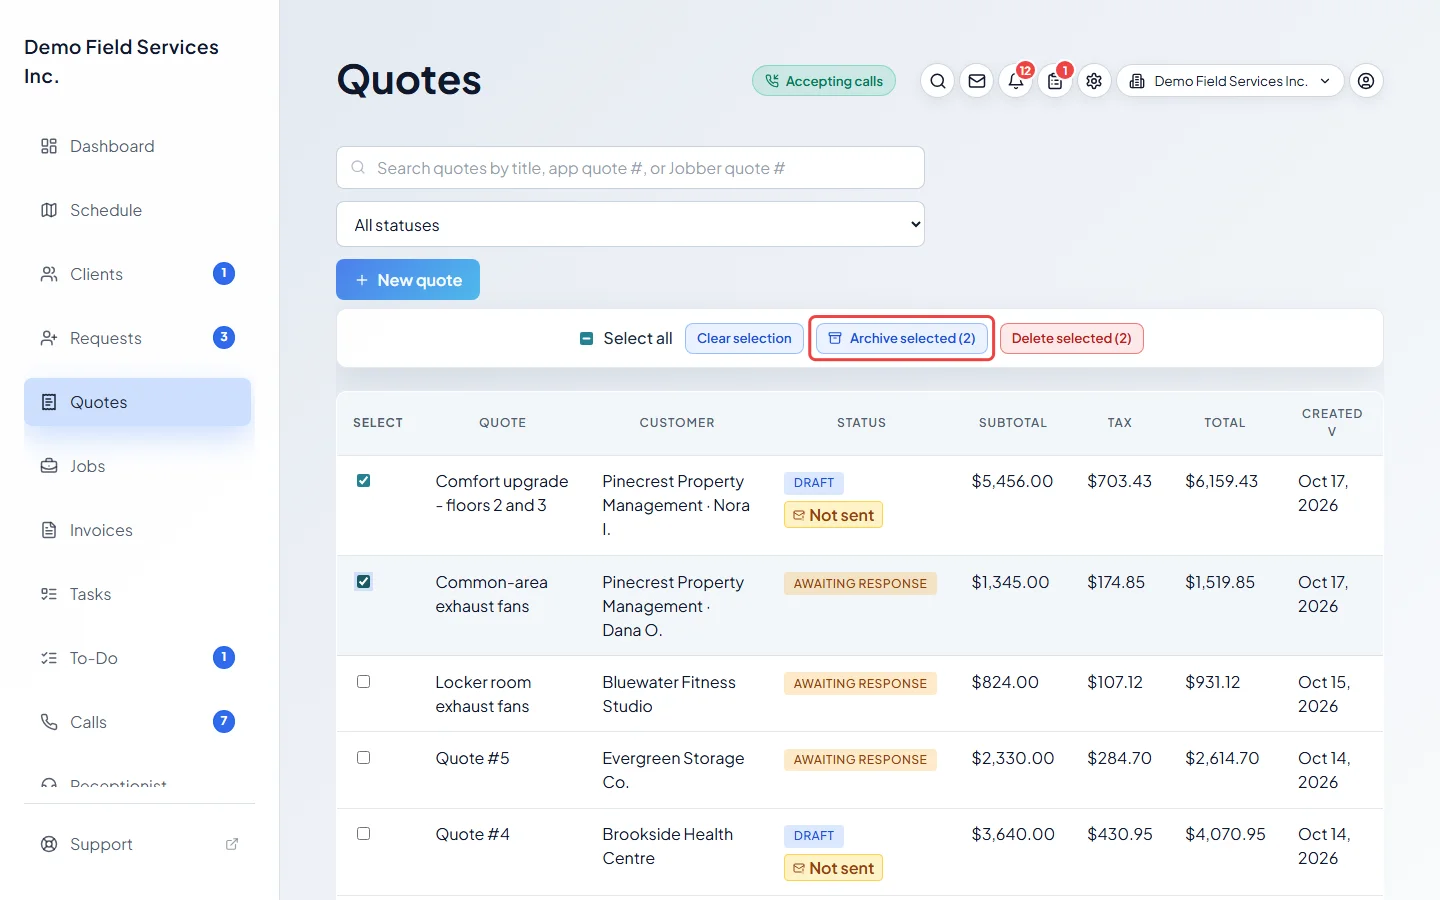Open the settings gear icon
1440x900 pixels.
click(1094, 81)
